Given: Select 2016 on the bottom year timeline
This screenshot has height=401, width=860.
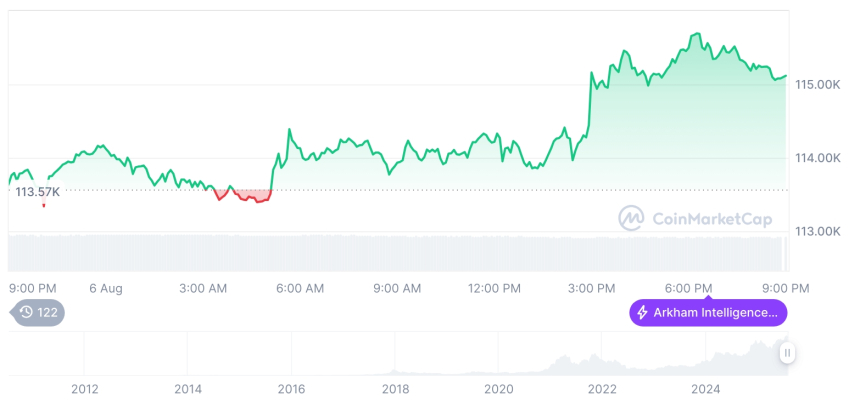Looking at the screenshot, I should (x=291, y=388).
